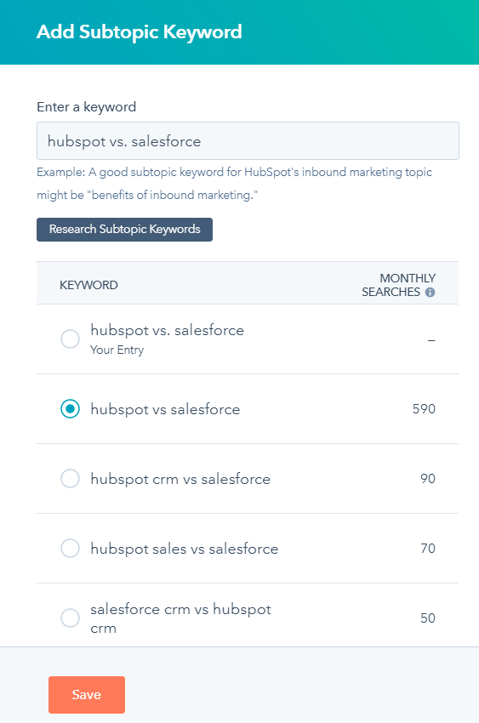Pick the 'hubspot sales vs salesforce' radio
The height and width of the screenshot is (723, 479).
click(x=70, y=548)
